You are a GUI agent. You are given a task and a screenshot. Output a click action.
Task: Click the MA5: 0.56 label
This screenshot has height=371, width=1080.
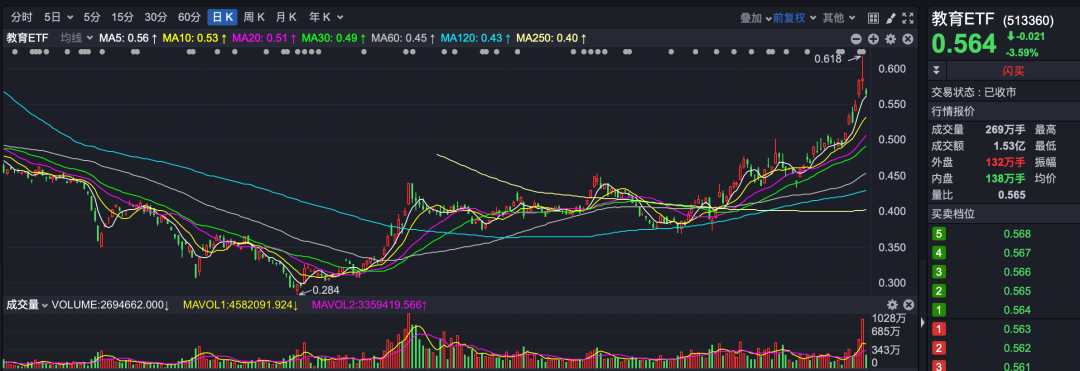pos(128,39)
